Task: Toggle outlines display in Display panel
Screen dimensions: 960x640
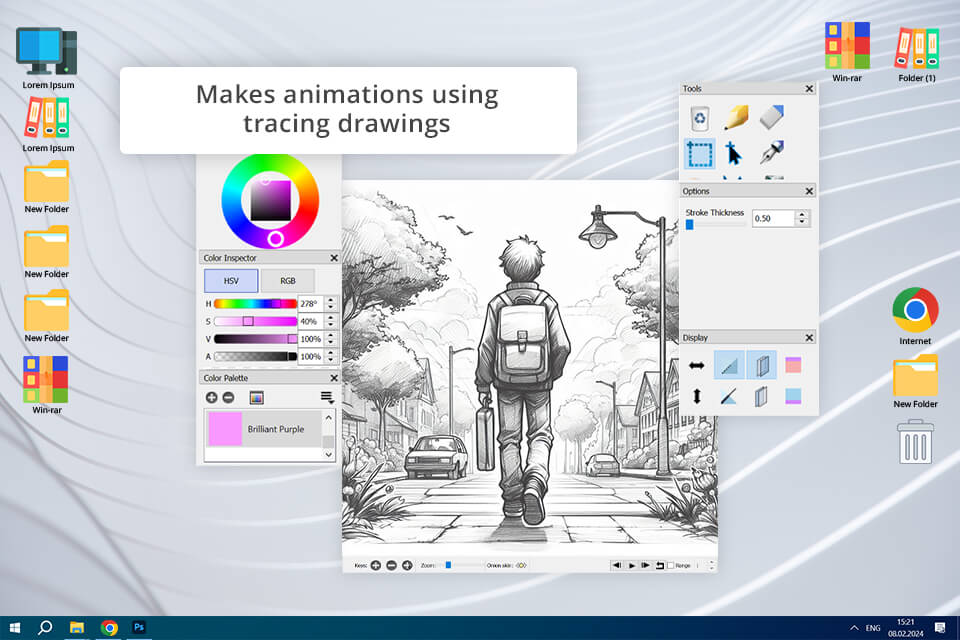Action: 729,397
